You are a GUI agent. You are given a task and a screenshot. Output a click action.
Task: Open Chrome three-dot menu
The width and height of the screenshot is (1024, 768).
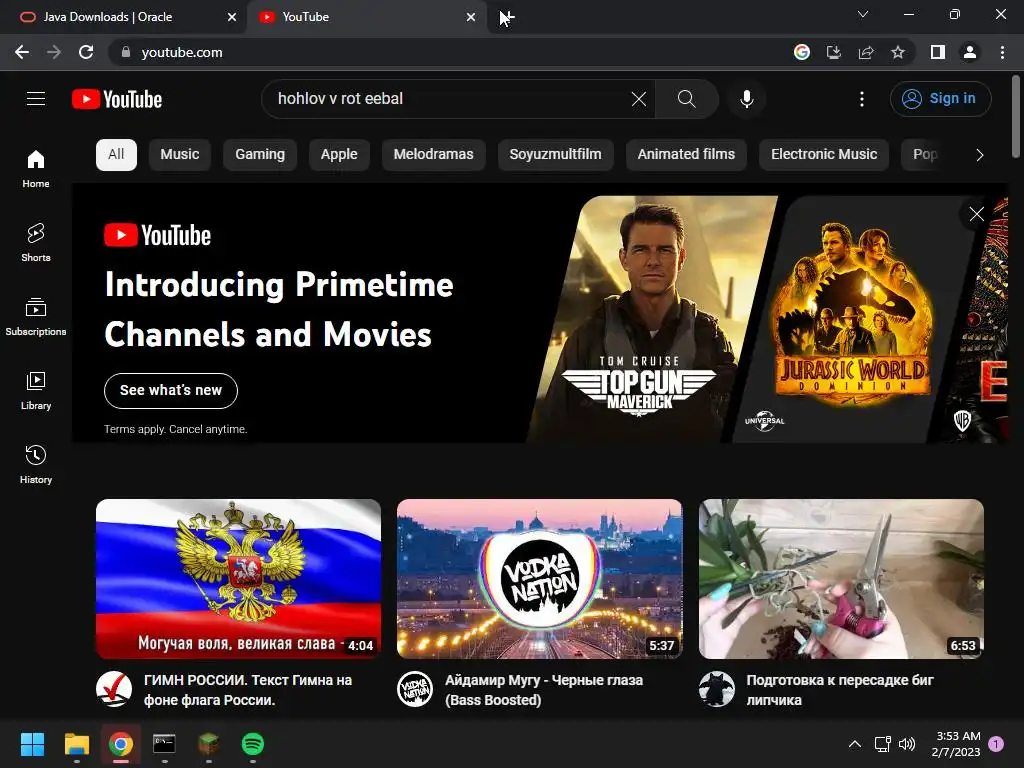[1002, 52]
